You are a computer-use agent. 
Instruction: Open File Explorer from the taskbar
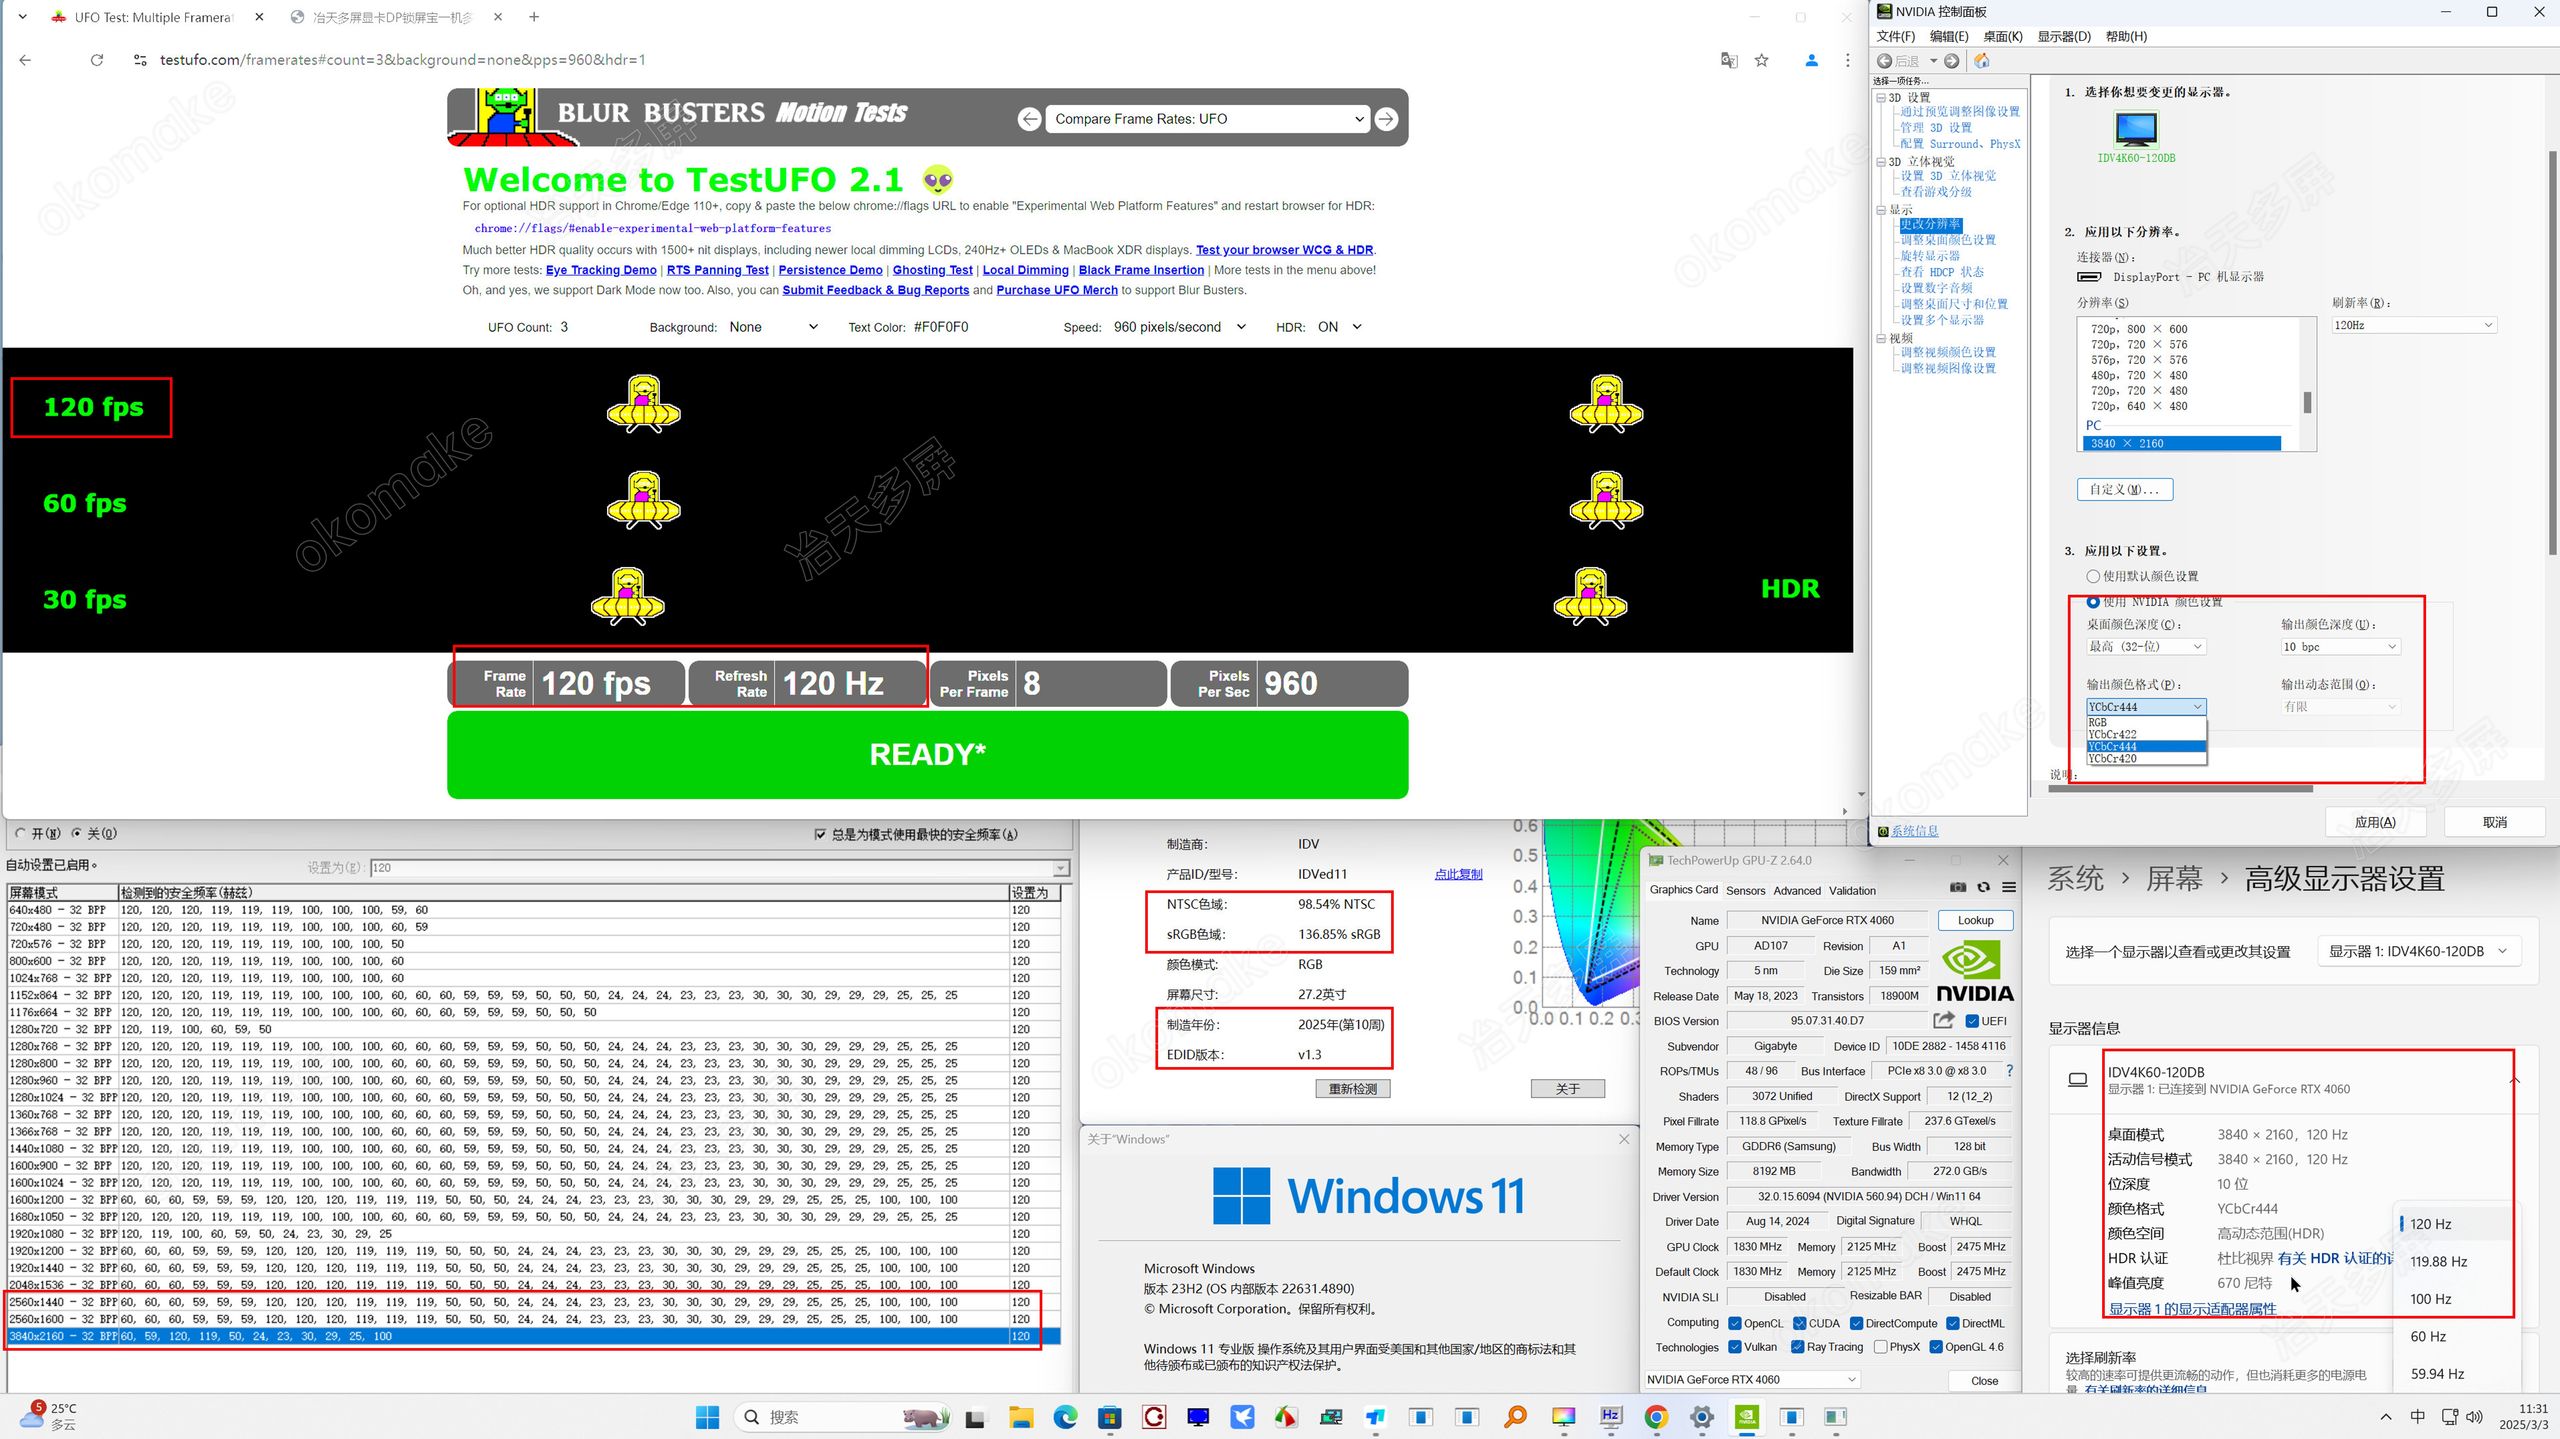click(x=1020, y=1417)
